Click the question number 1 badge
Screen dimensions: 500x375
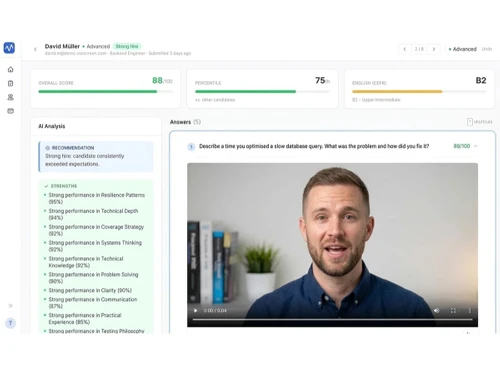point(191,147)
